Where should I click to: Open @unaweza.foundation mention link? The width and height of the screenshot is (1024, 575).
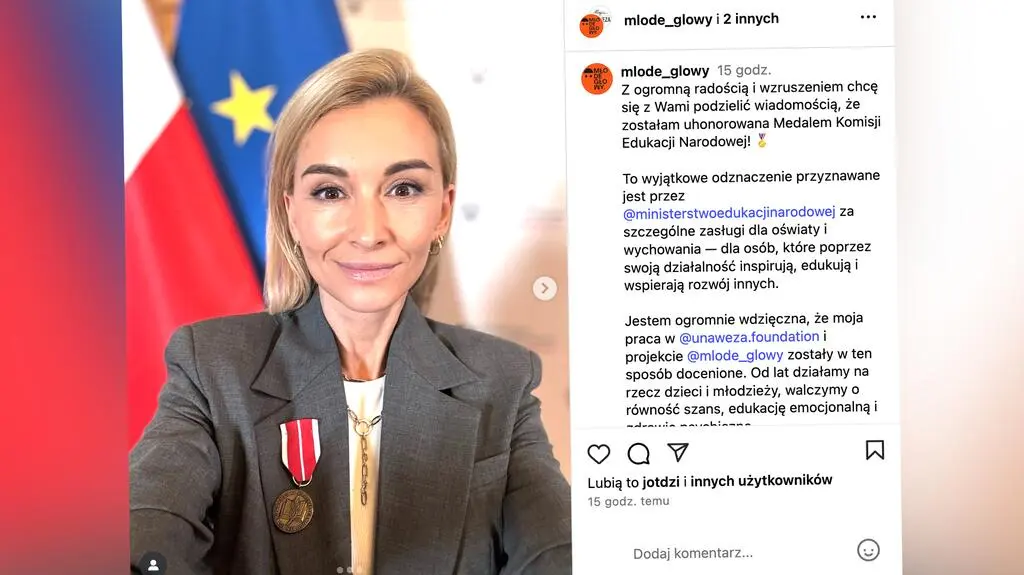pos(749,337)
